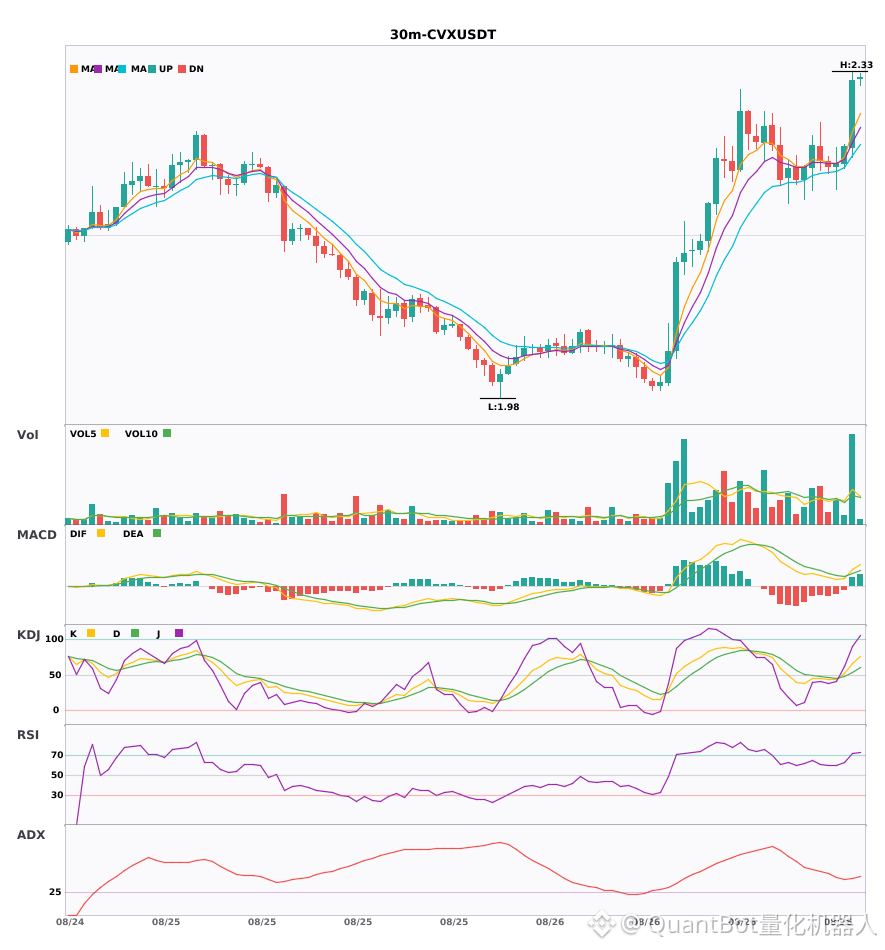The height and width of the screenshot is (950, 885).
Task: Click the VOL5 legend text
Action: pos(83,434)
